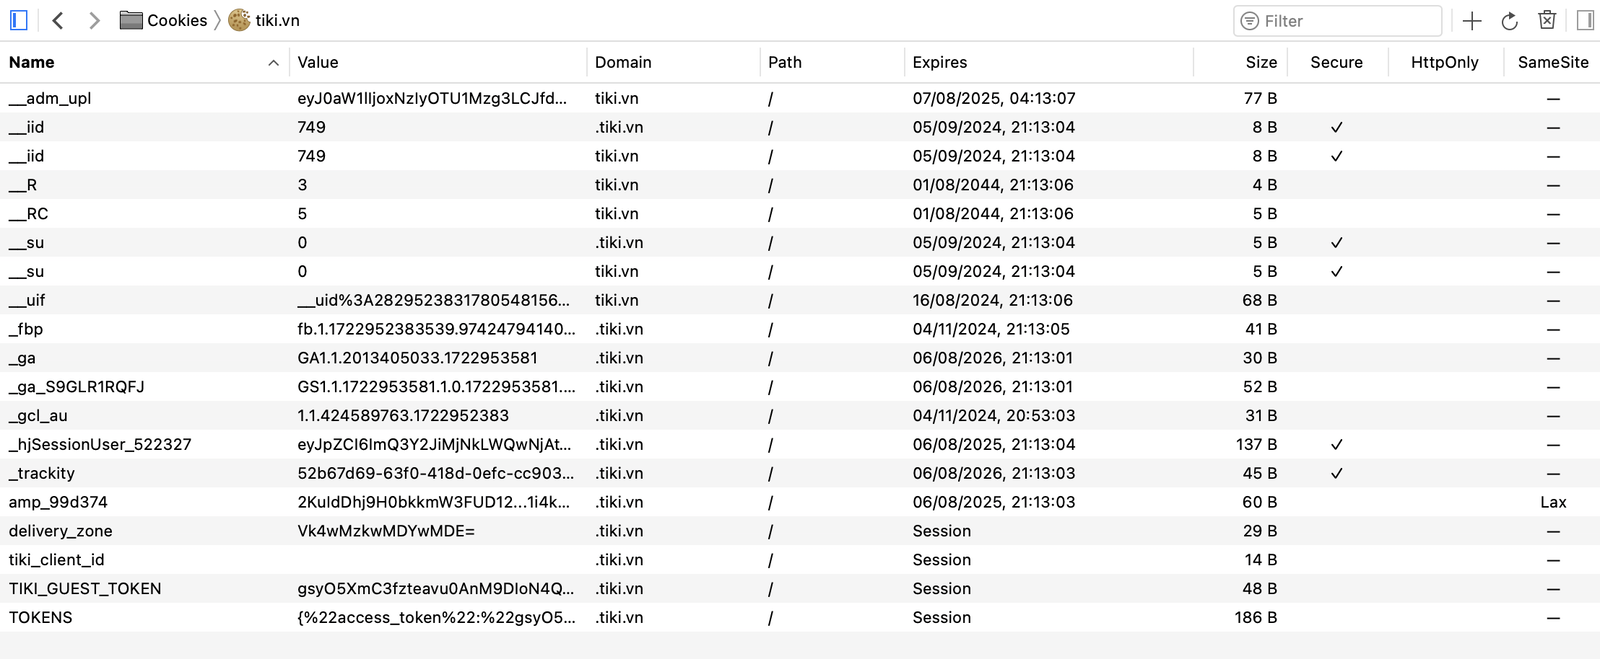The image size is (1600, 659).
Task: Sort cookies by Size column header
Action: (x=1260, y=62)
